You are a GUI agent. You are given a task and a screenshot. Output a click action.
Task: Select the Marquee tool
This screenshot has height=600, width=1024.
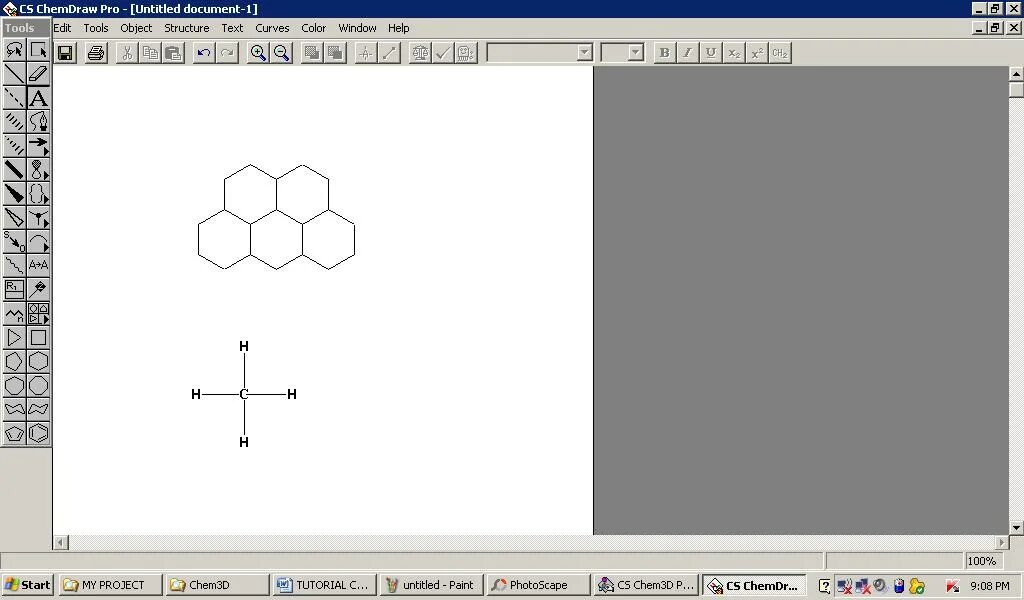pyautogui.click(x=39, y=50)
